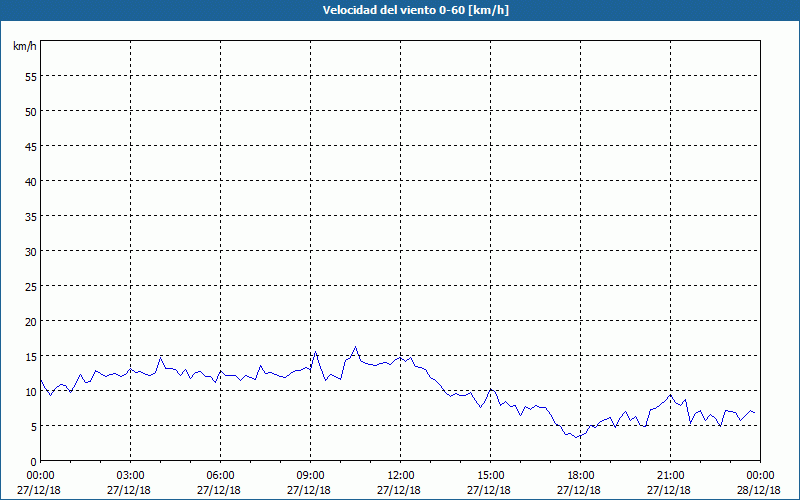Click the '21:00' time label
This screenshot has height=500, width=800.
point(670,476)
